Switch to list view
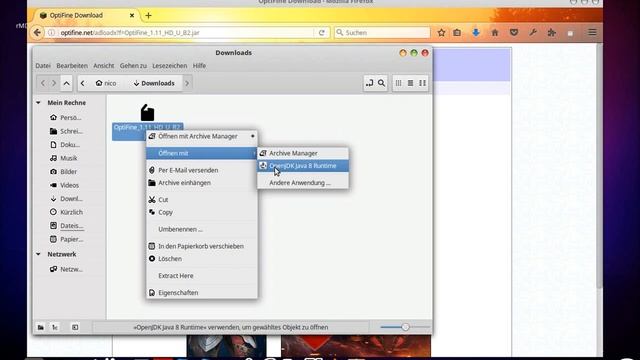 410,83
